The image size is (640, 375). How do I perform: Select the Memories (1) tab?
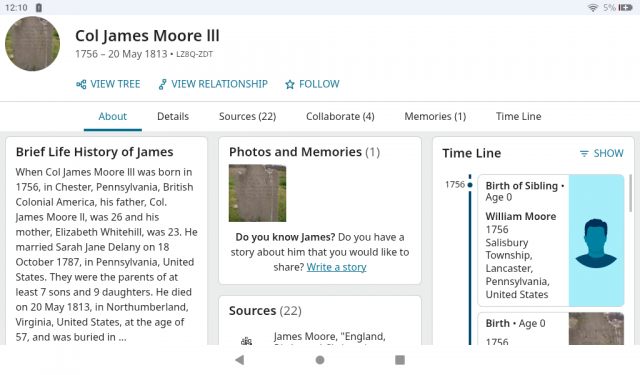coord(435,116)
